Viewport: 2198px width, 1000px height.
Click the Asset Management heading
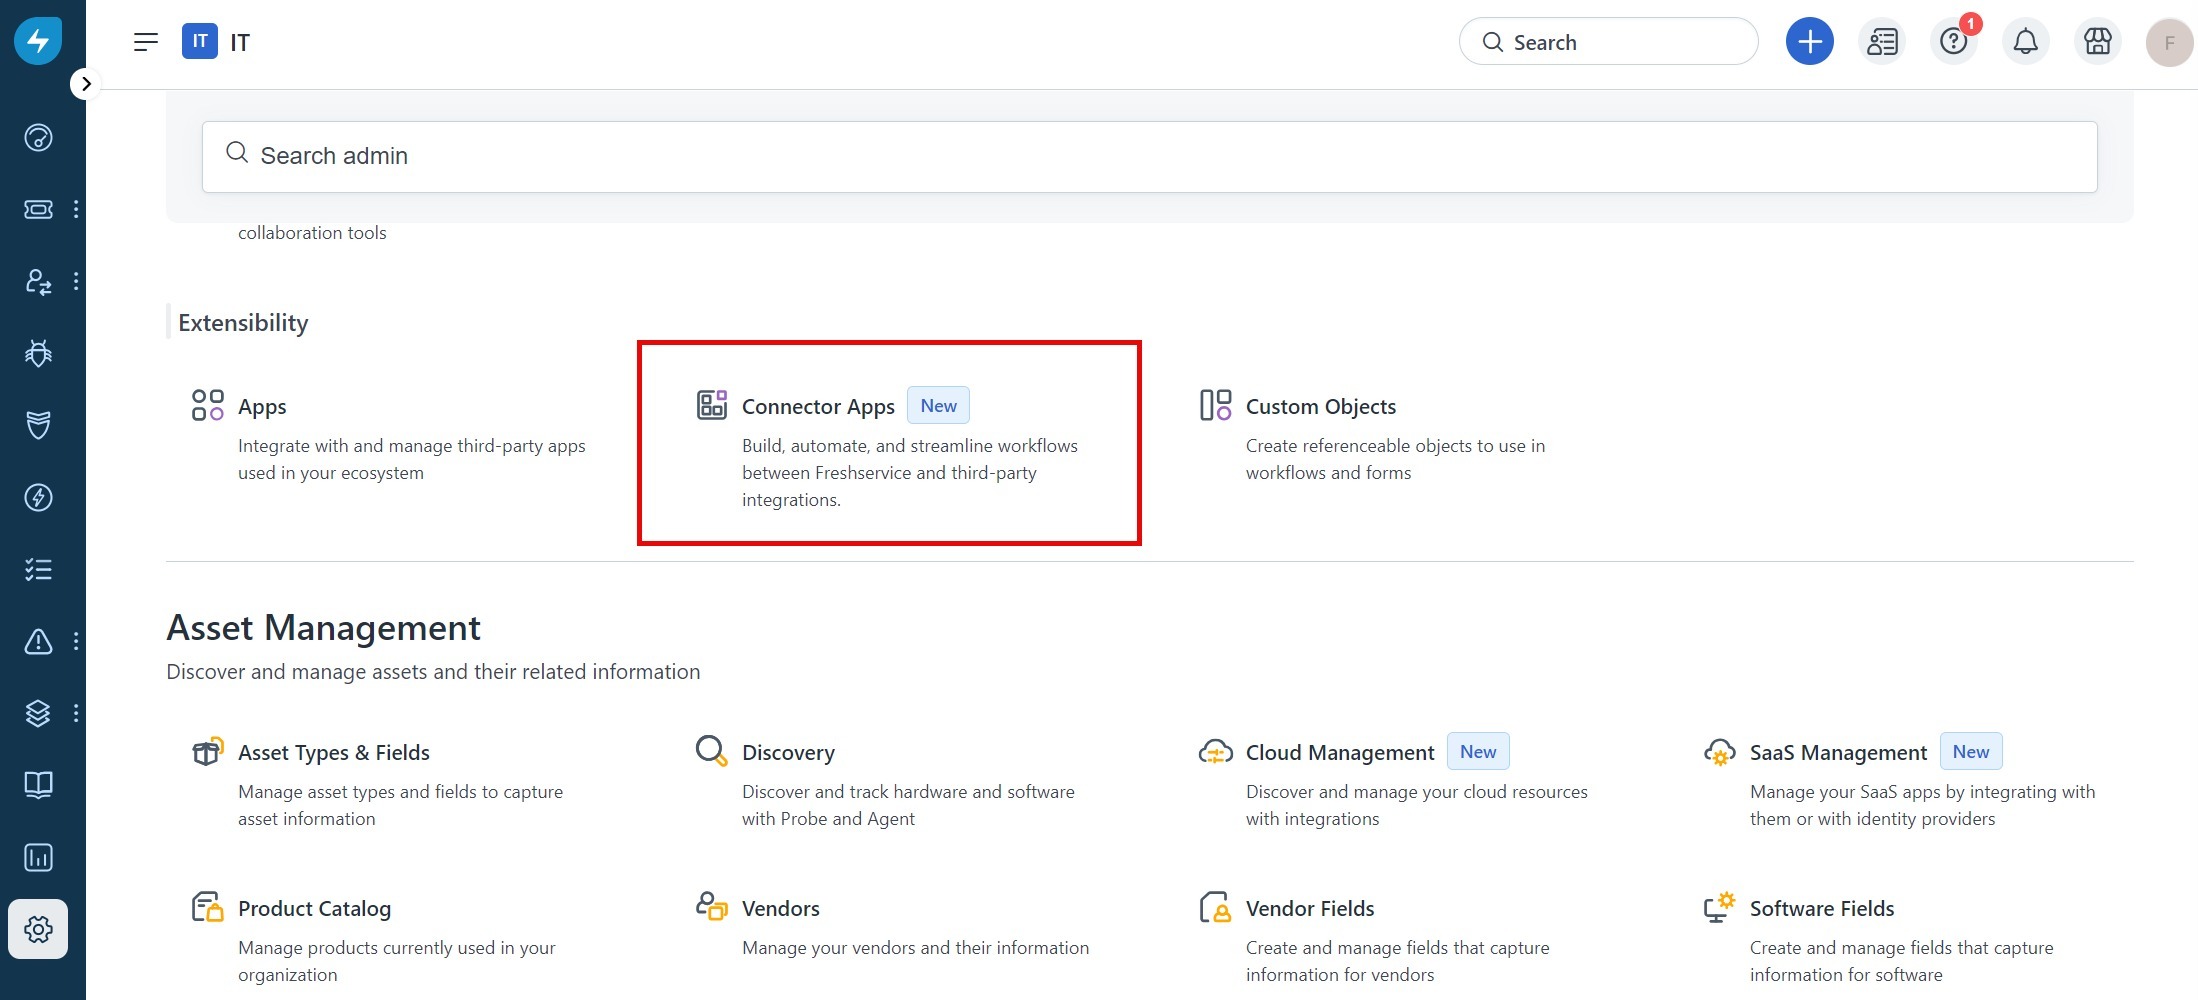click(x=323, y=628)
